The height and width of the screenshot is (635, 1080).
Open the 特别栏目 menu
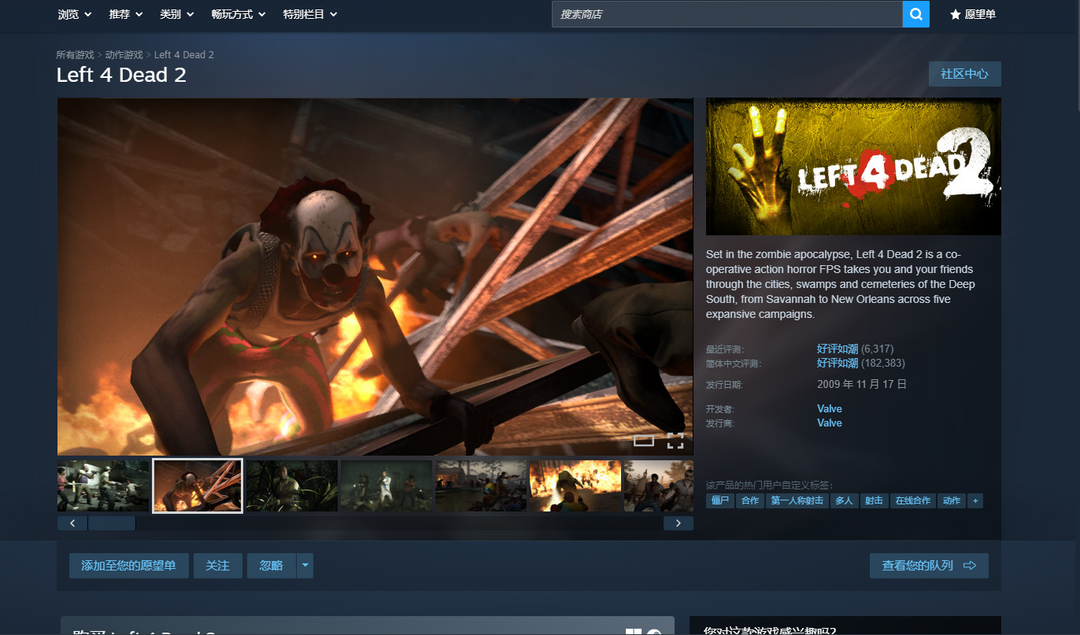pyautogui.click(x=310, y=14)
